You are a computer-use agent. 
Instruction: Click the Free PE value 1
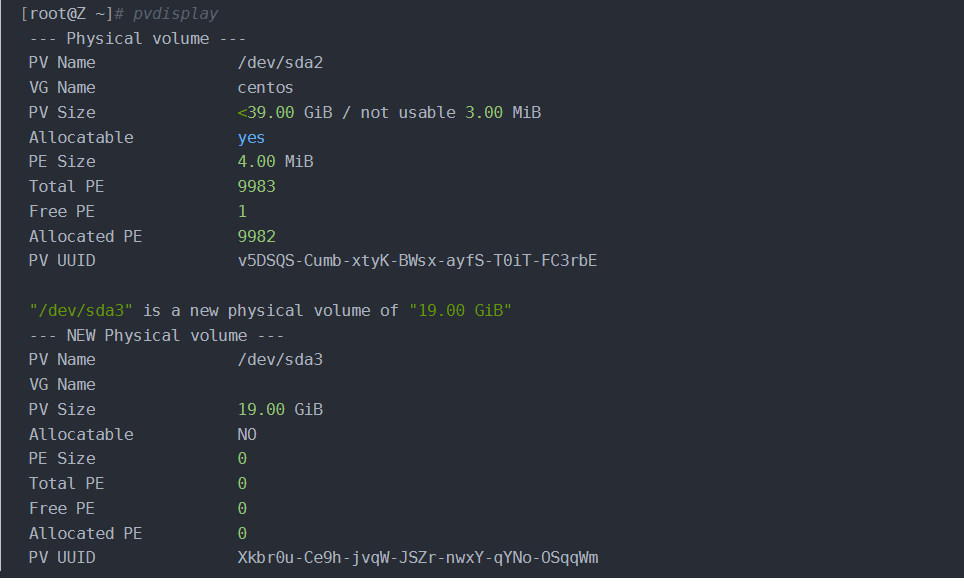[242, 212]
